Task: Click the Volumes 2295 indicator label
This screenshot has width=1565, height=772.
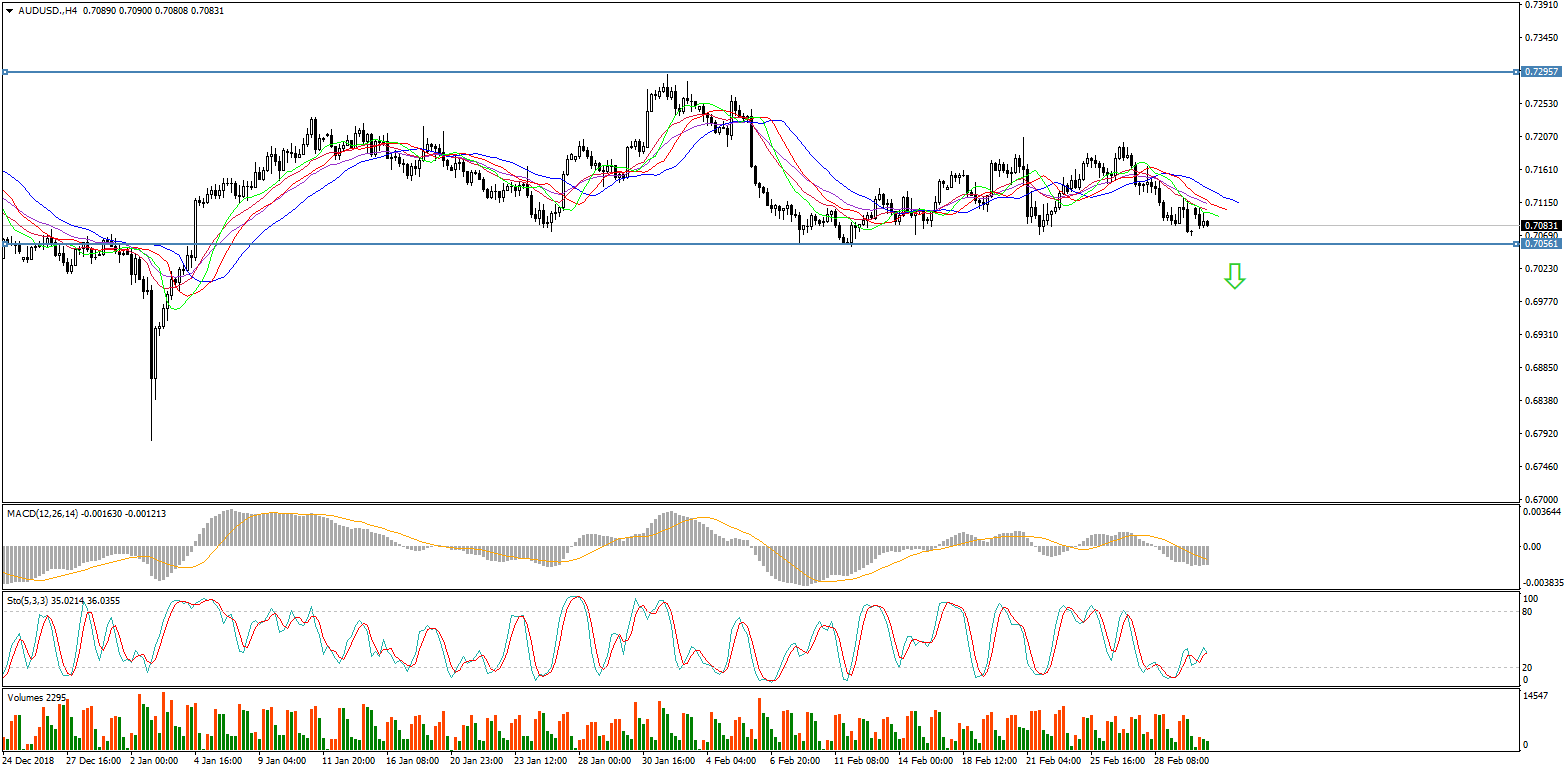Action: pos(36,696)
